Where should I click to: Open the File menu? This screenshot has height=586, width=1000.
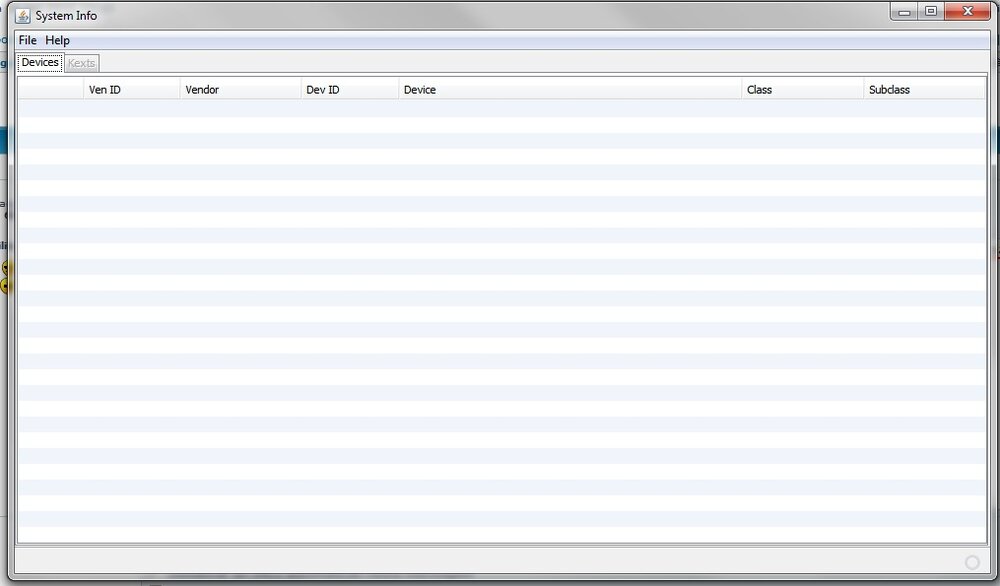27,40
